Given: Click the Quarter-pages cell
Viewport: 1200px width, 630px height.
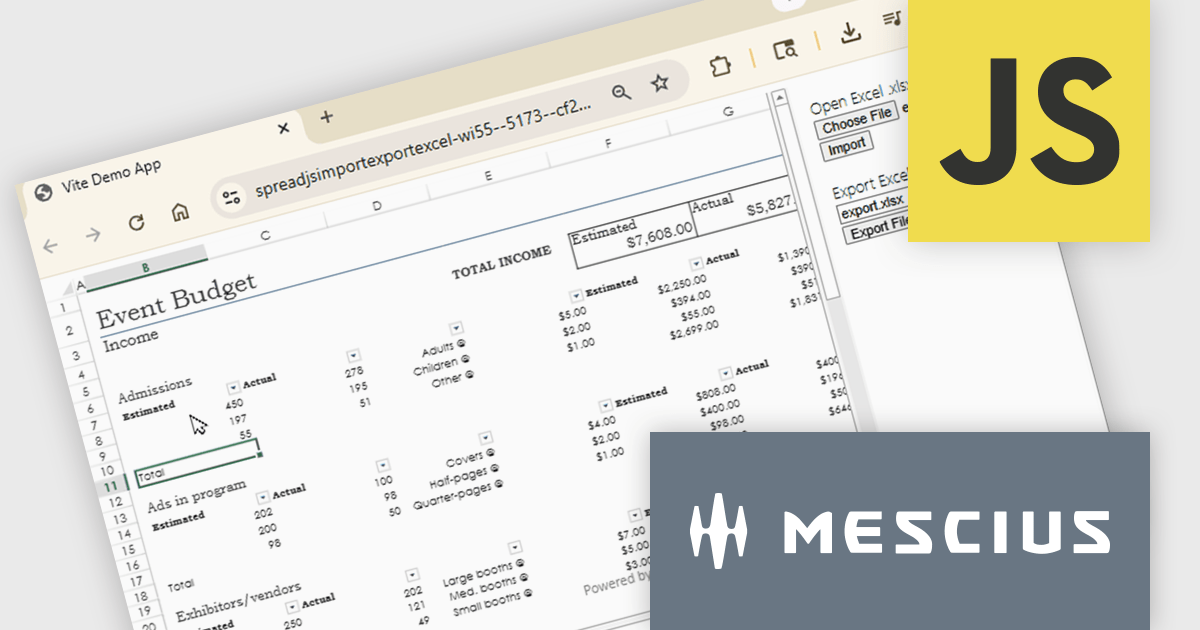Looking at the screenshot, I should 457,493.
